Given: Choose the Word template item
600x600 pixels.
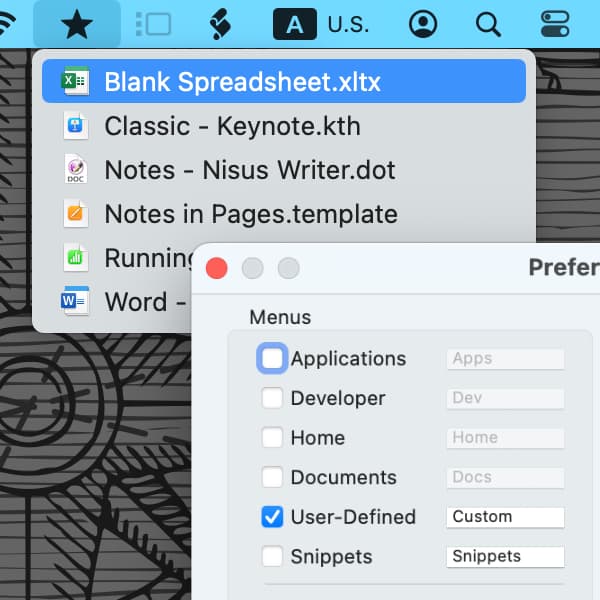Looking at the screenshot, I should (117, 302).
